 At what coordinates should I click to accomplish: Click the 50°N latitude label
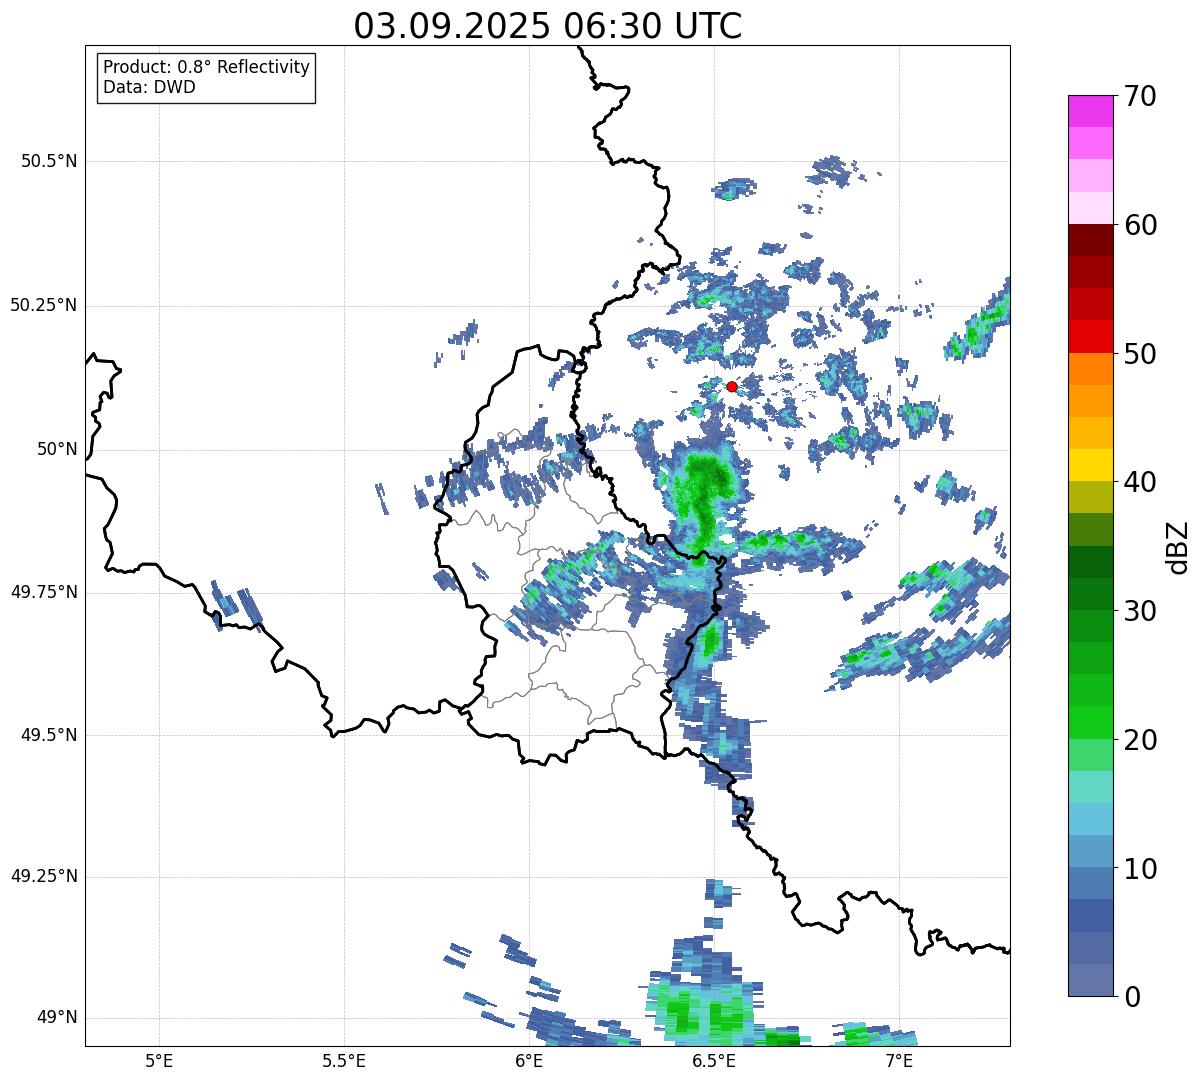(57, 449)
